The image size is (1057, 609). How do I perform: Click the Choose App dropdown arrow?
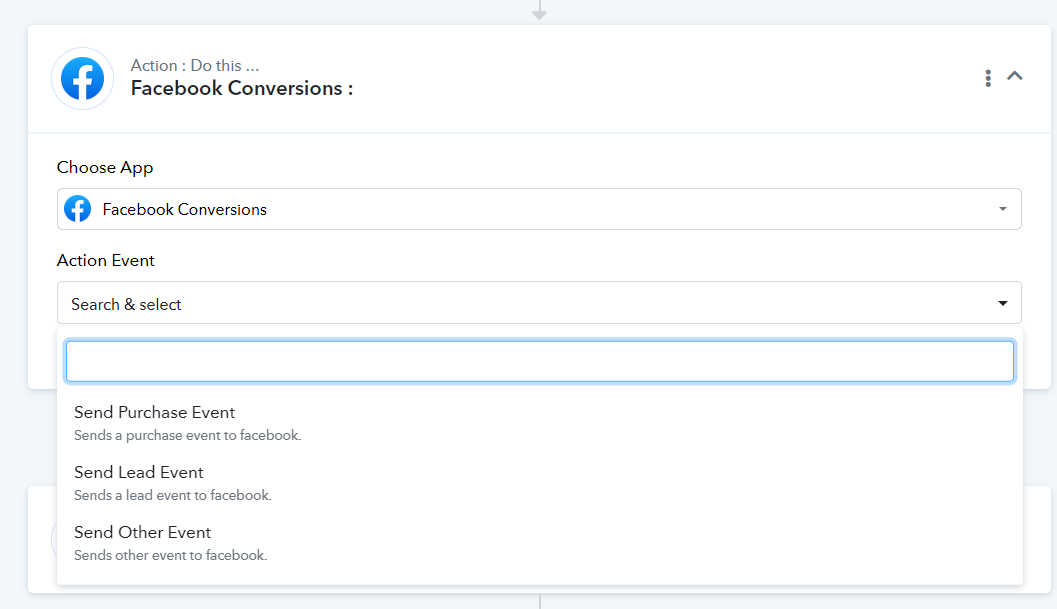[1002, 209]
